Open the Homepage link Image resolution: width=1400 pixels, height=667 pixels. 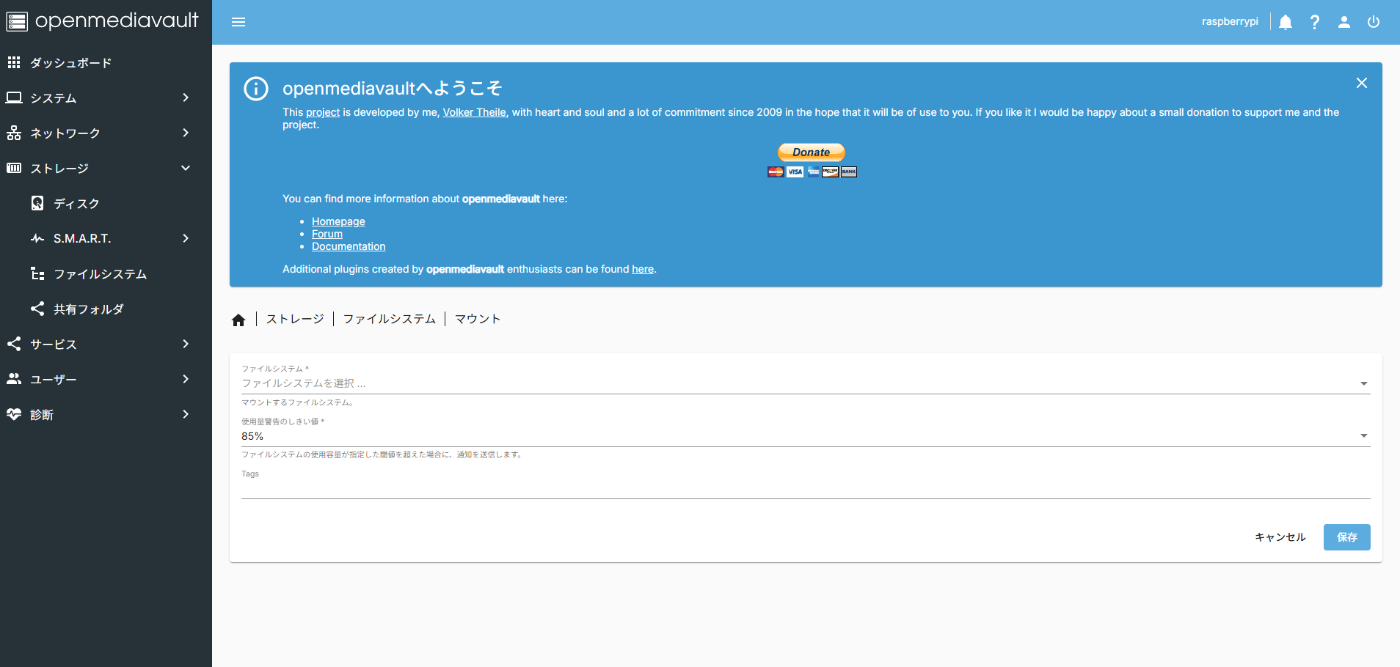pos(338,222)
